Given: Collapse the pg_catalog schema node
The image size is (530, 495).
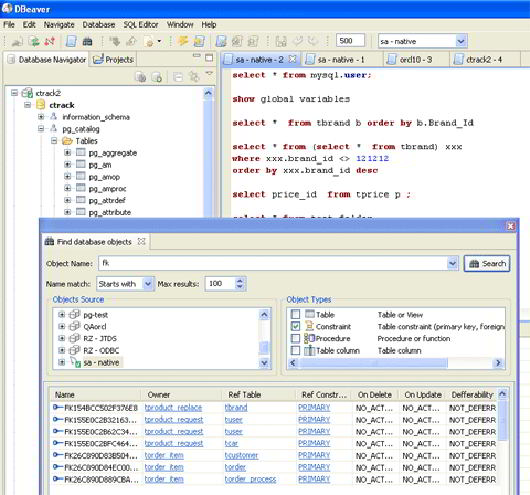Looking at the screenshot, I should (x=41, y=128).
